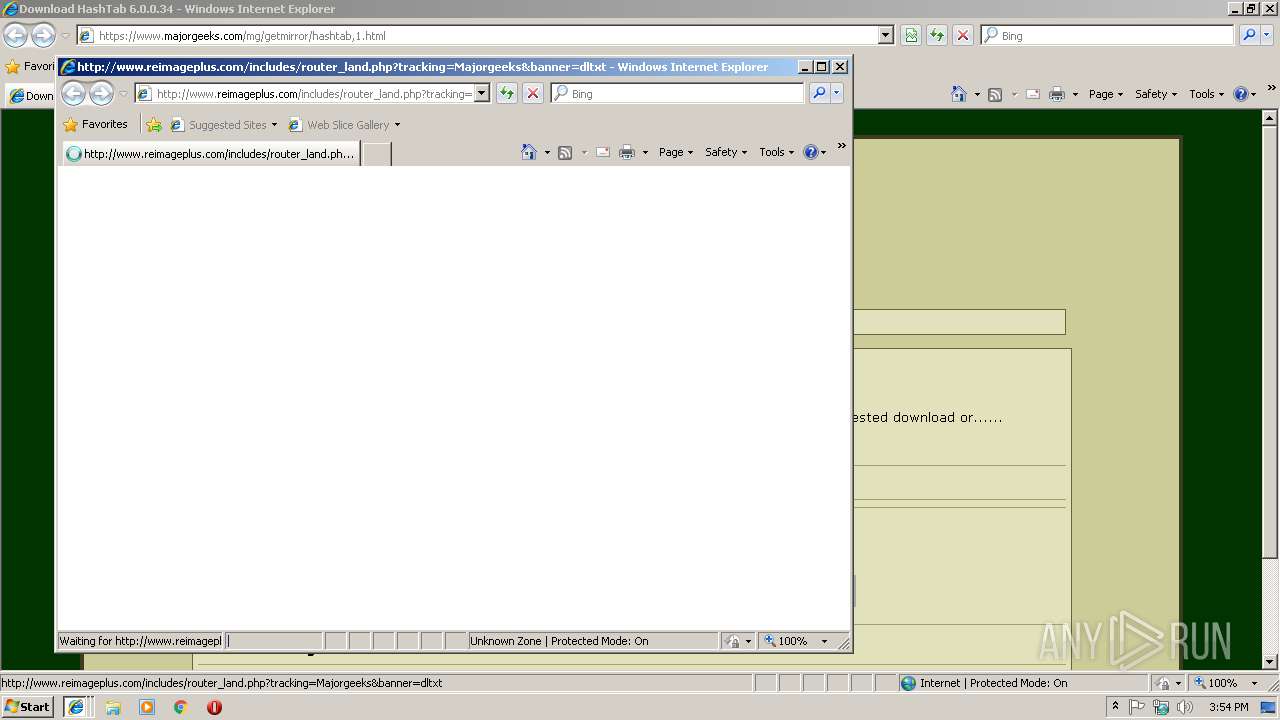The width and height of the screenshot is (1280, 720).
Task: Click Bing search box in main window
Action: [1107, 35]
